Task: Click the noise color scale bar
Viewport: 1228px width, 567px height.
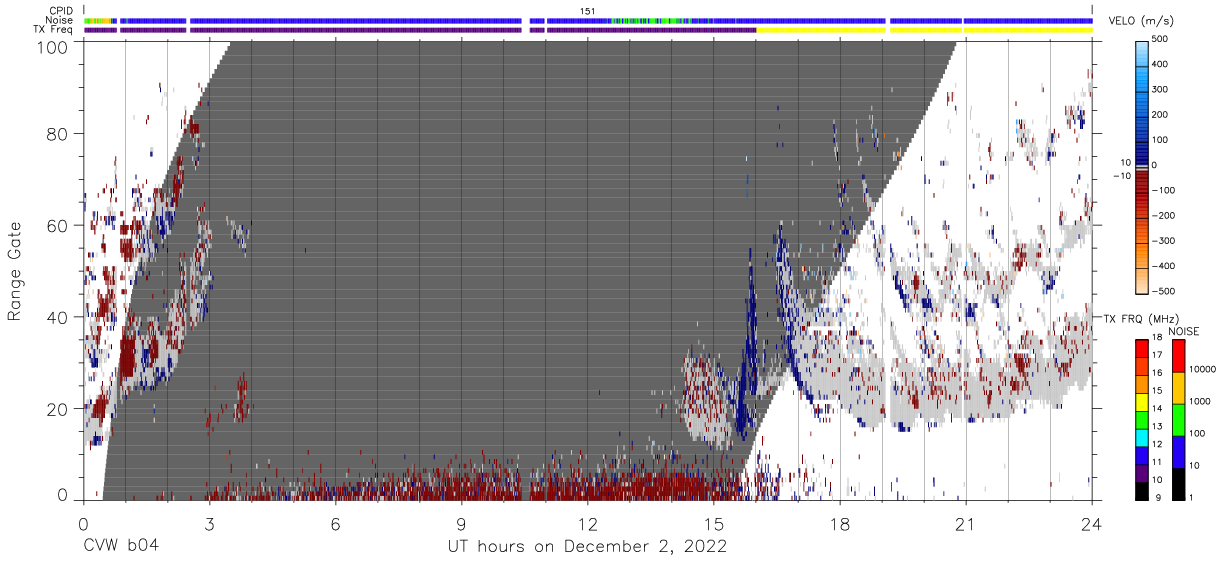Action: pos(1178,418)
